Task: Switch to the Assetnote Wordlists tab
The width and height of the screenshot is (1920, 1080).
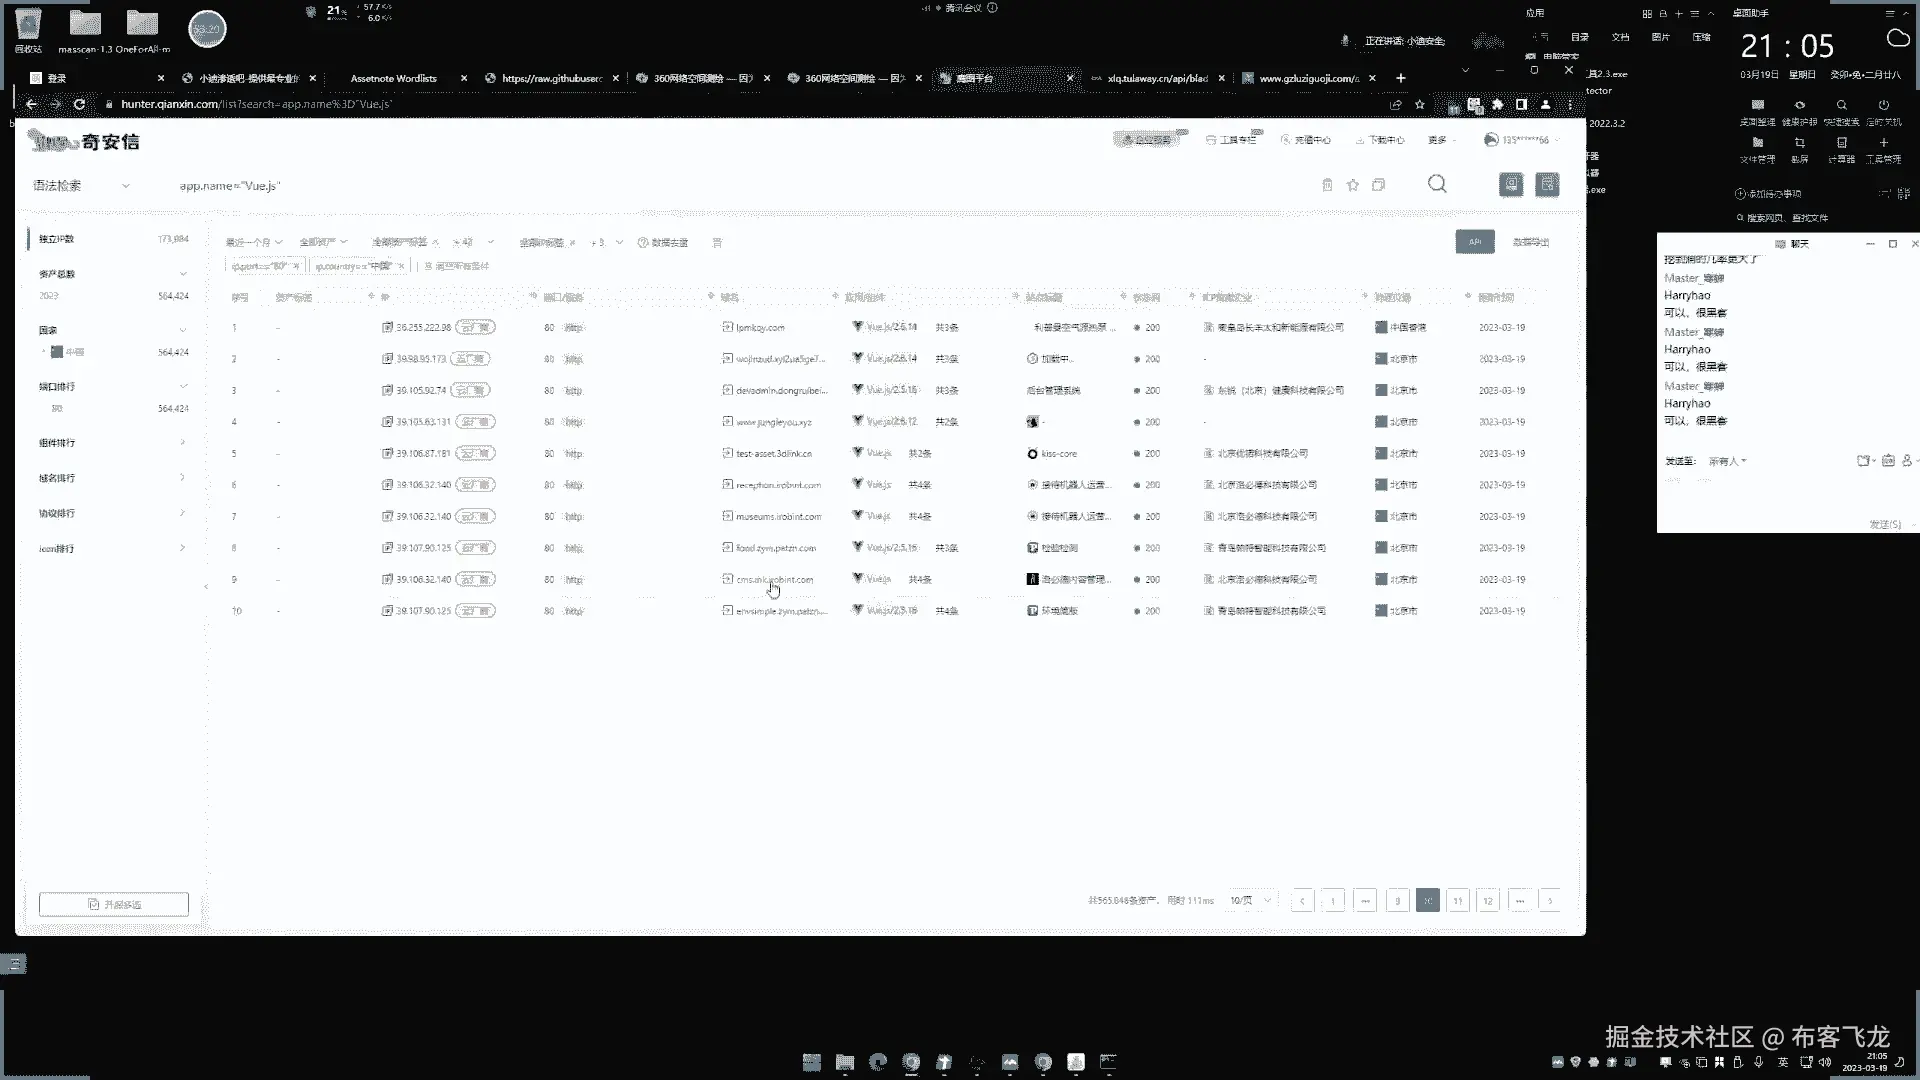Action: pyautogui.click(x=394, y=78)
